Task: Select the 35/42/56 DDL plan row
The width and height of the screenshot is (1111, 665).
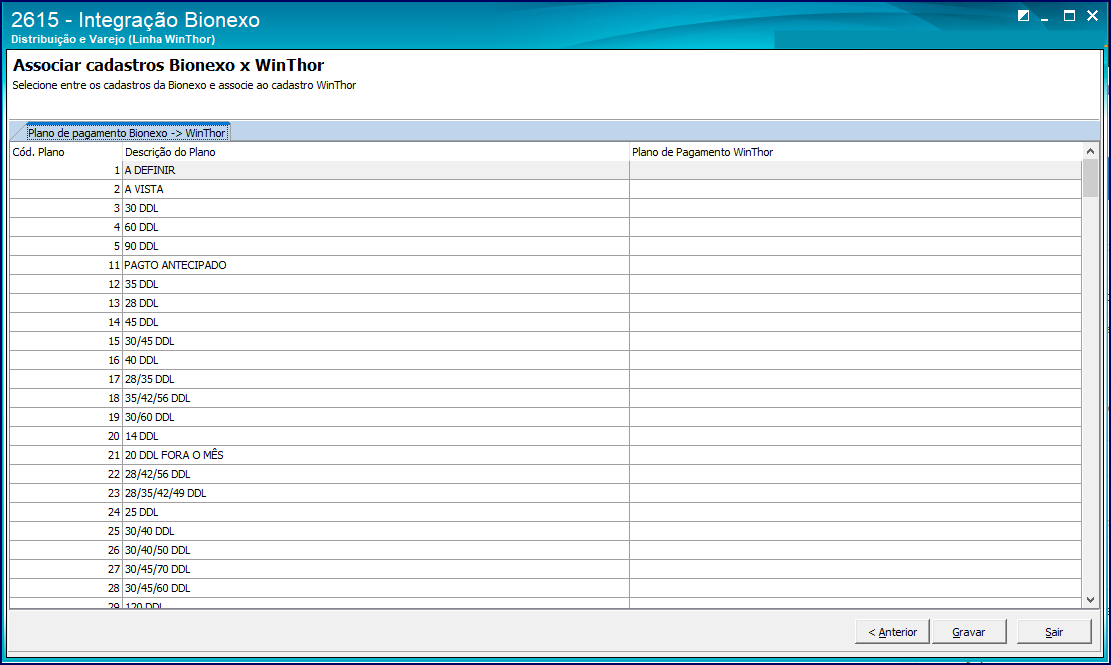Action: (546, 398)
